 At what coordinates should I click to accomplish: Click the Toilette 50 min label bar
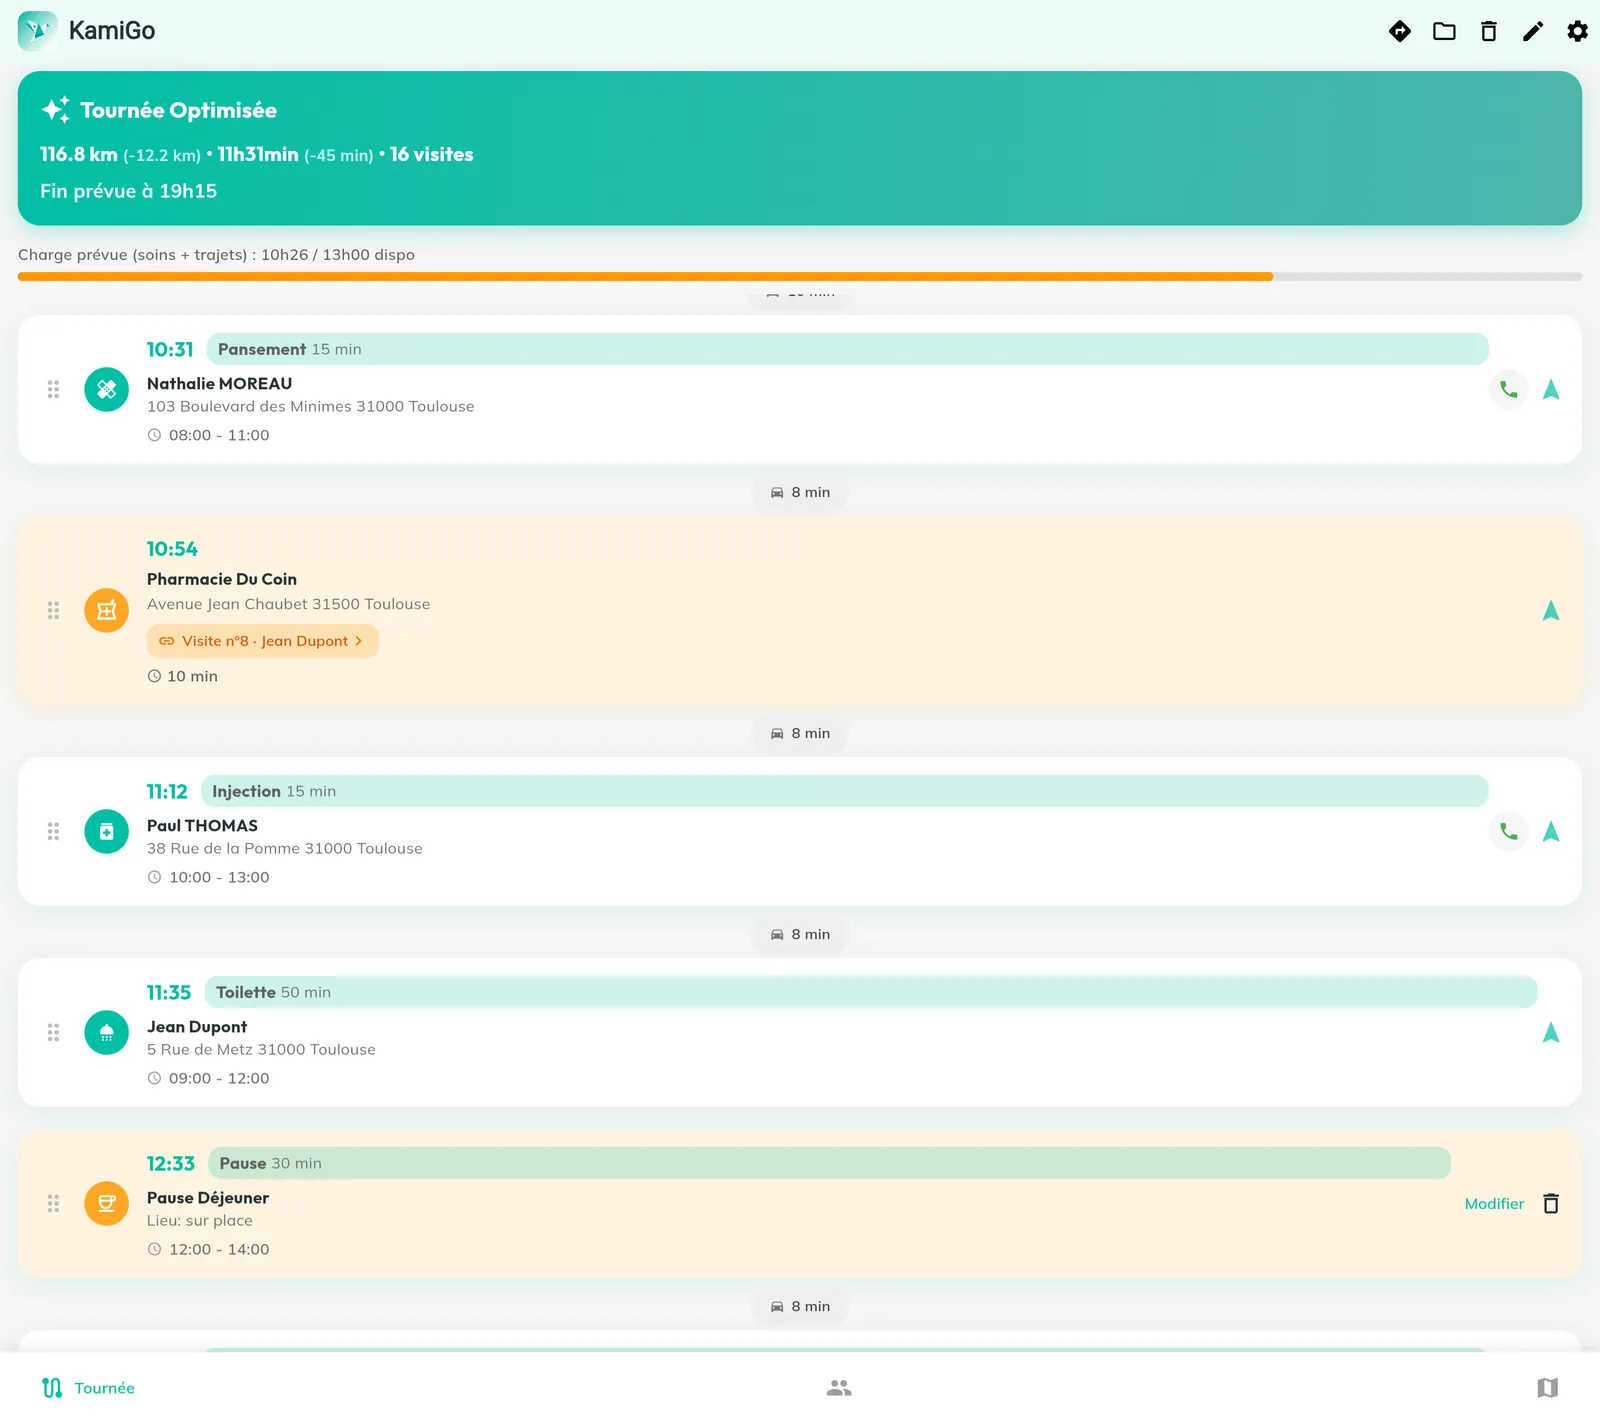point(871,993)
